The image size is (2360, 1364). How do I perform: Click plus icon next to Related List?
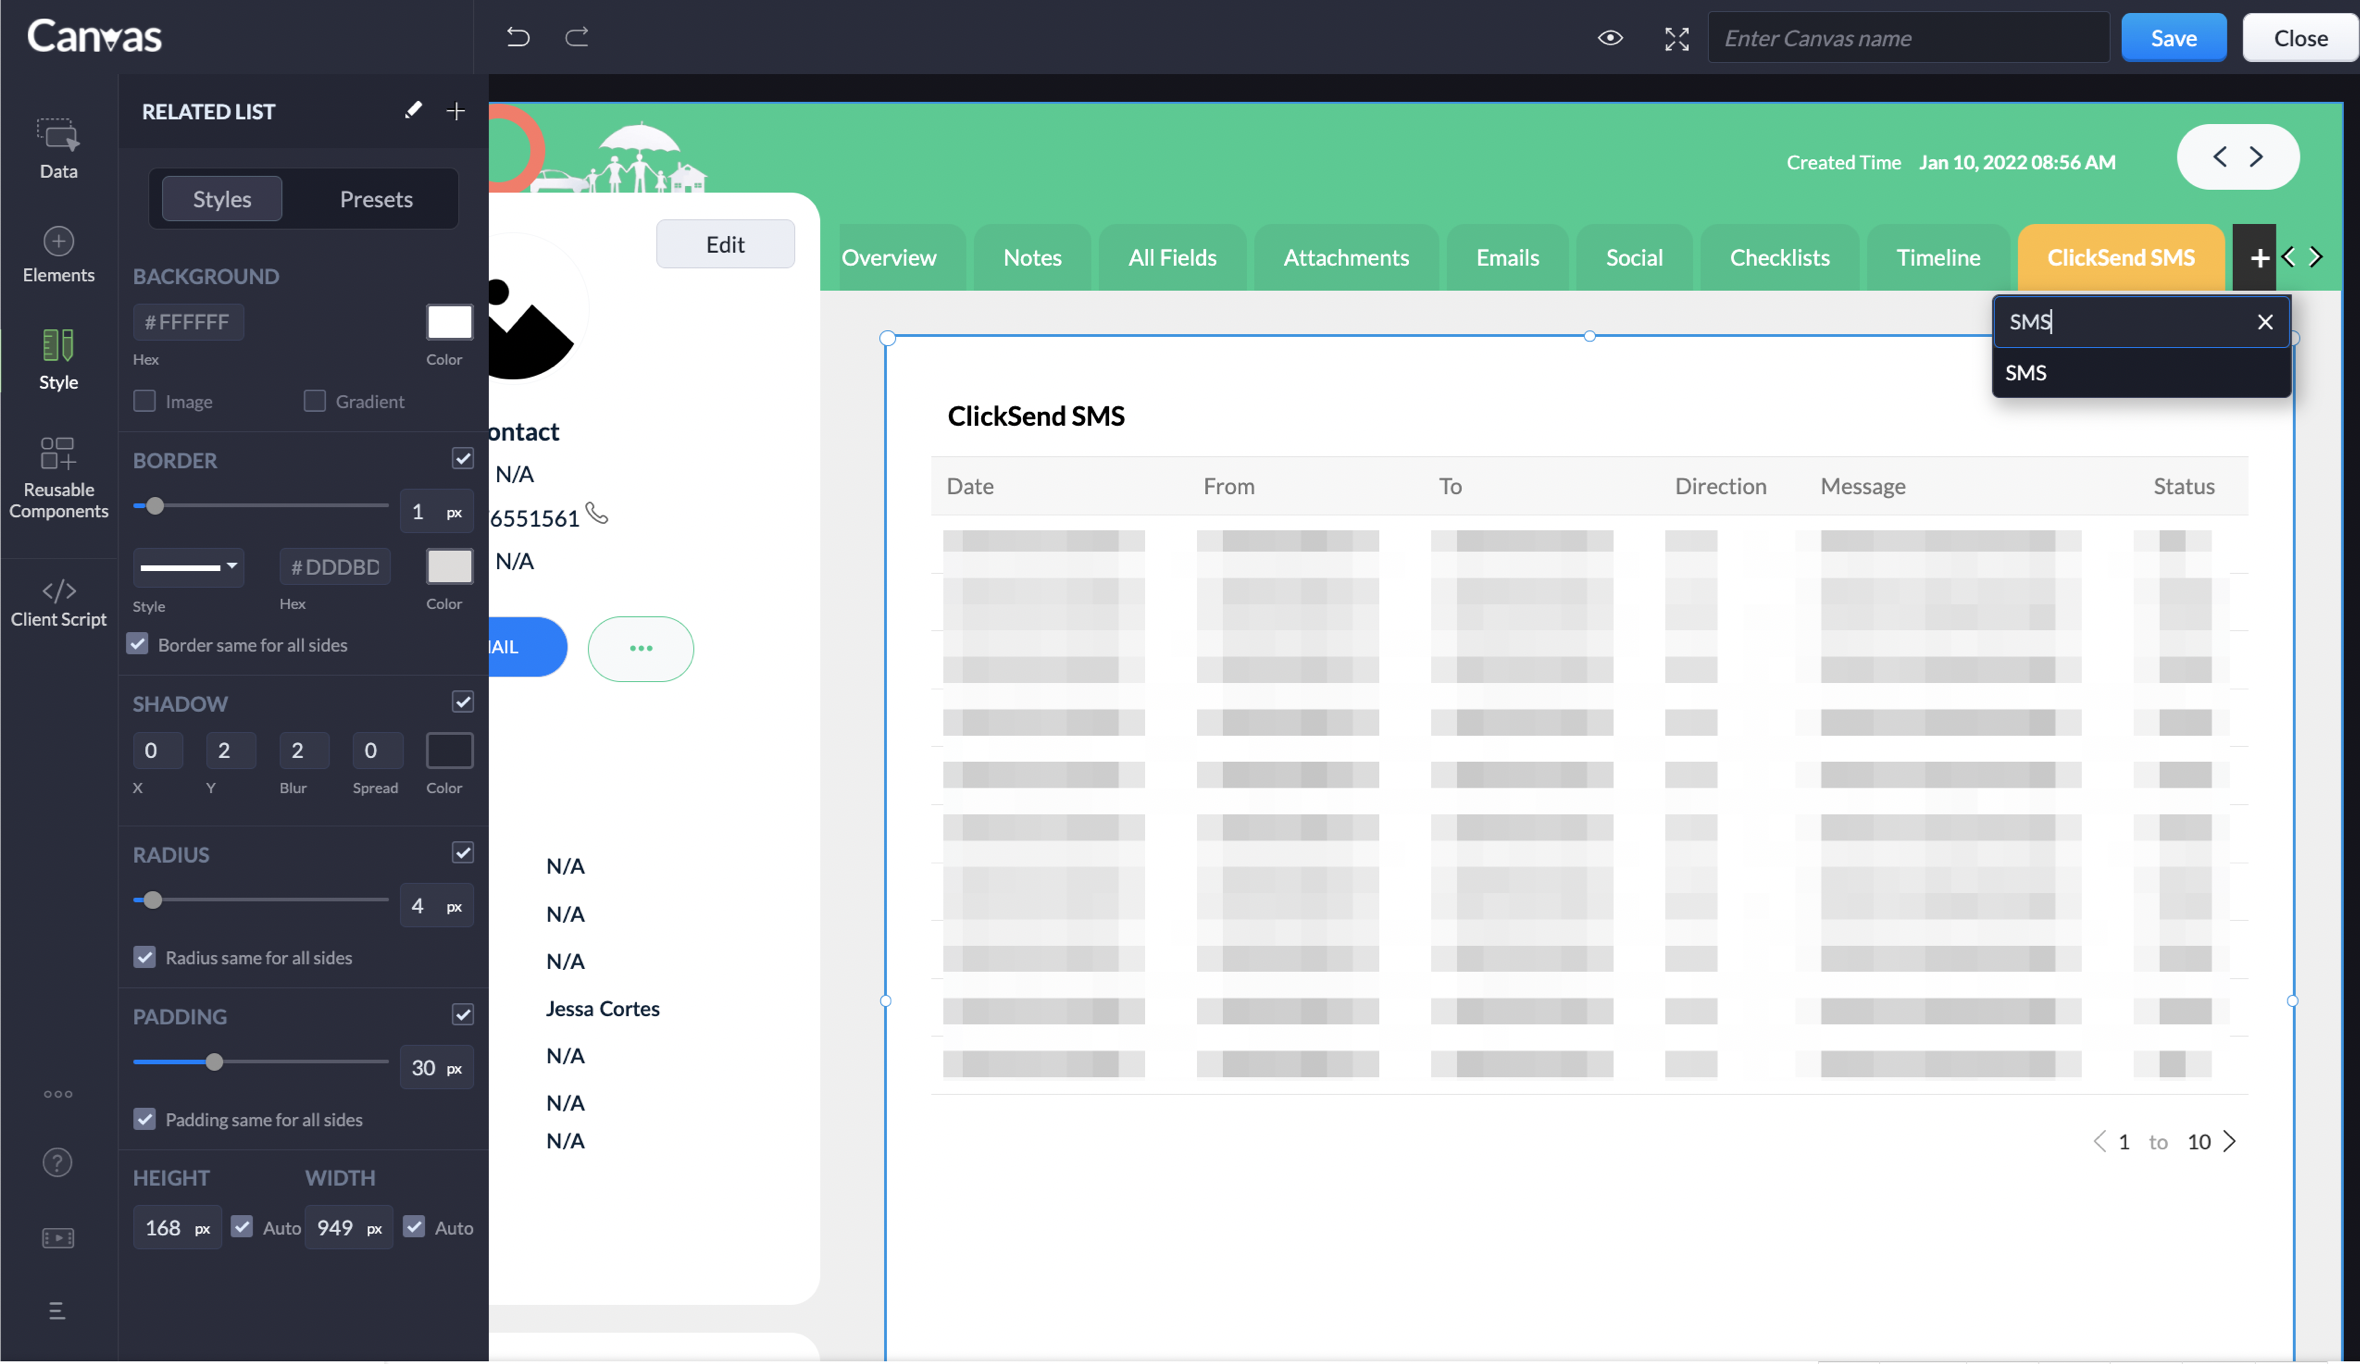[x=456, y=111]
